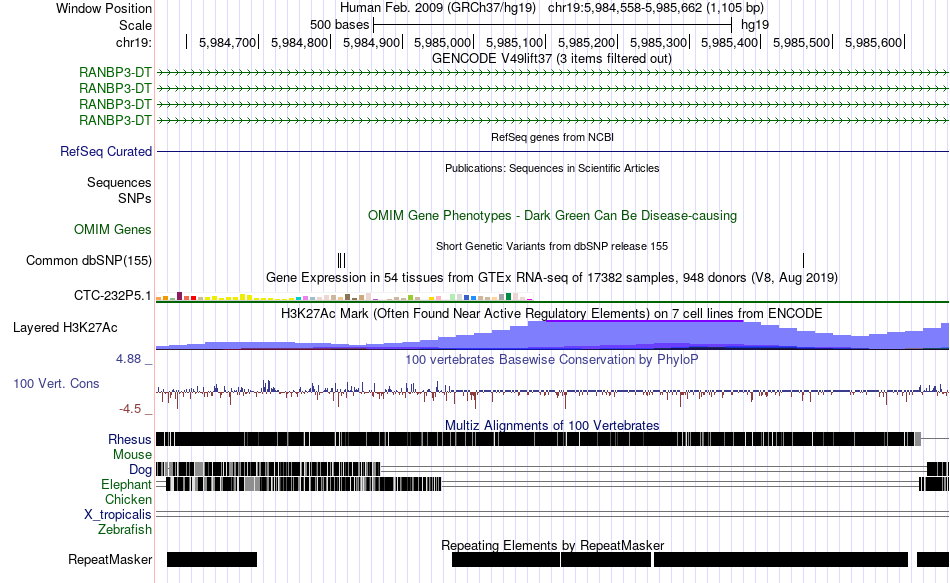The width and height of the screenshot is (950, 583).
Task: Select the X_tropicalis alignment row label
Action: (x=118, y=515)
